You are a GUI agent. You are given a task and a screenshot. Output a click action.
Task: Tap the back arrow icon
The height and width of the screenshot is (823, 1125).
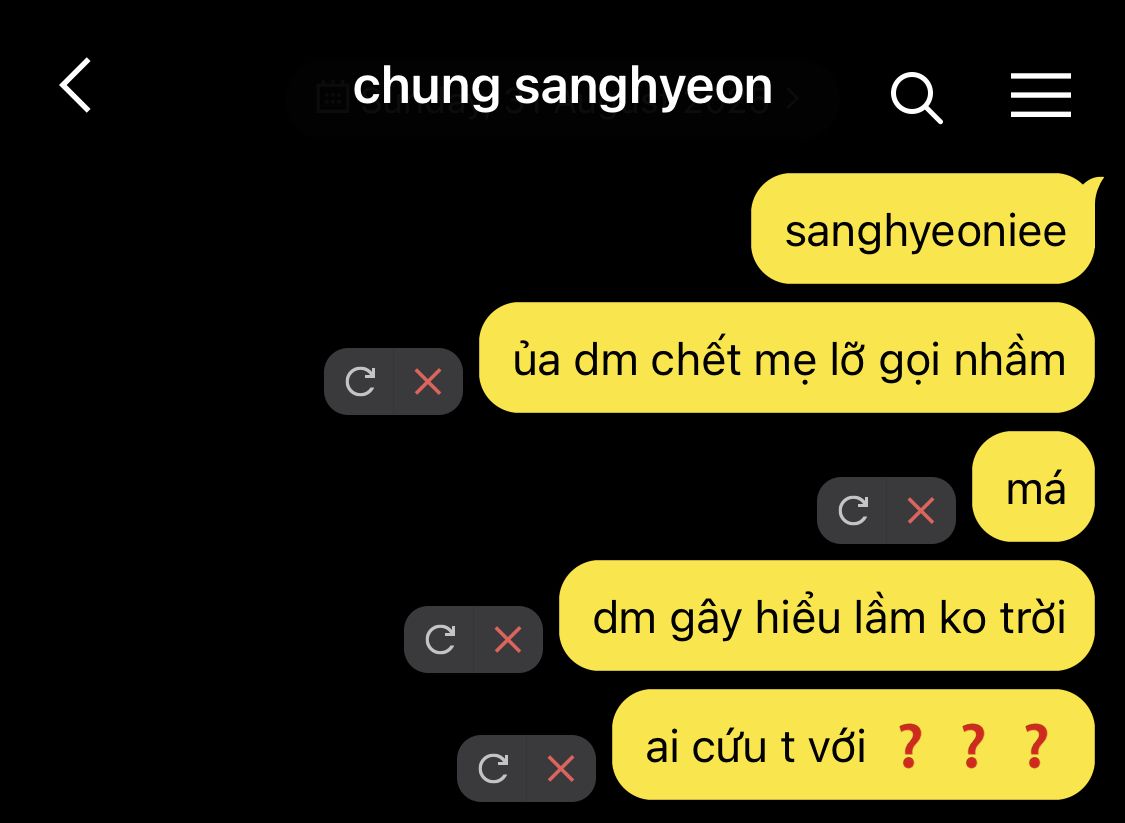pyautogui.click(x=75, y=85)
